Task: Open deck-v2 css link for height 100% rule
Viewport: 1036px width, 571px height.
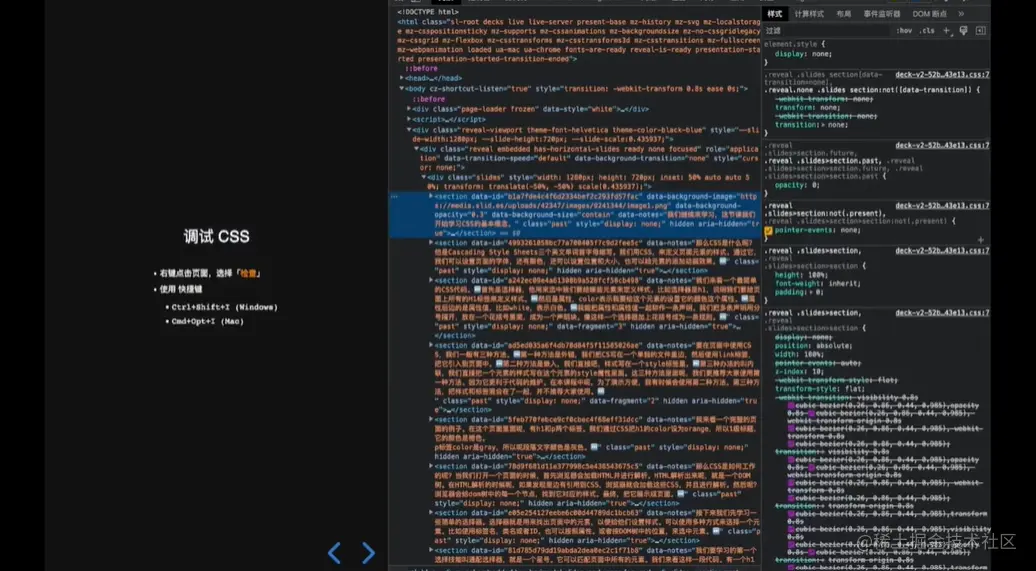Action: [x=942, y=250]
